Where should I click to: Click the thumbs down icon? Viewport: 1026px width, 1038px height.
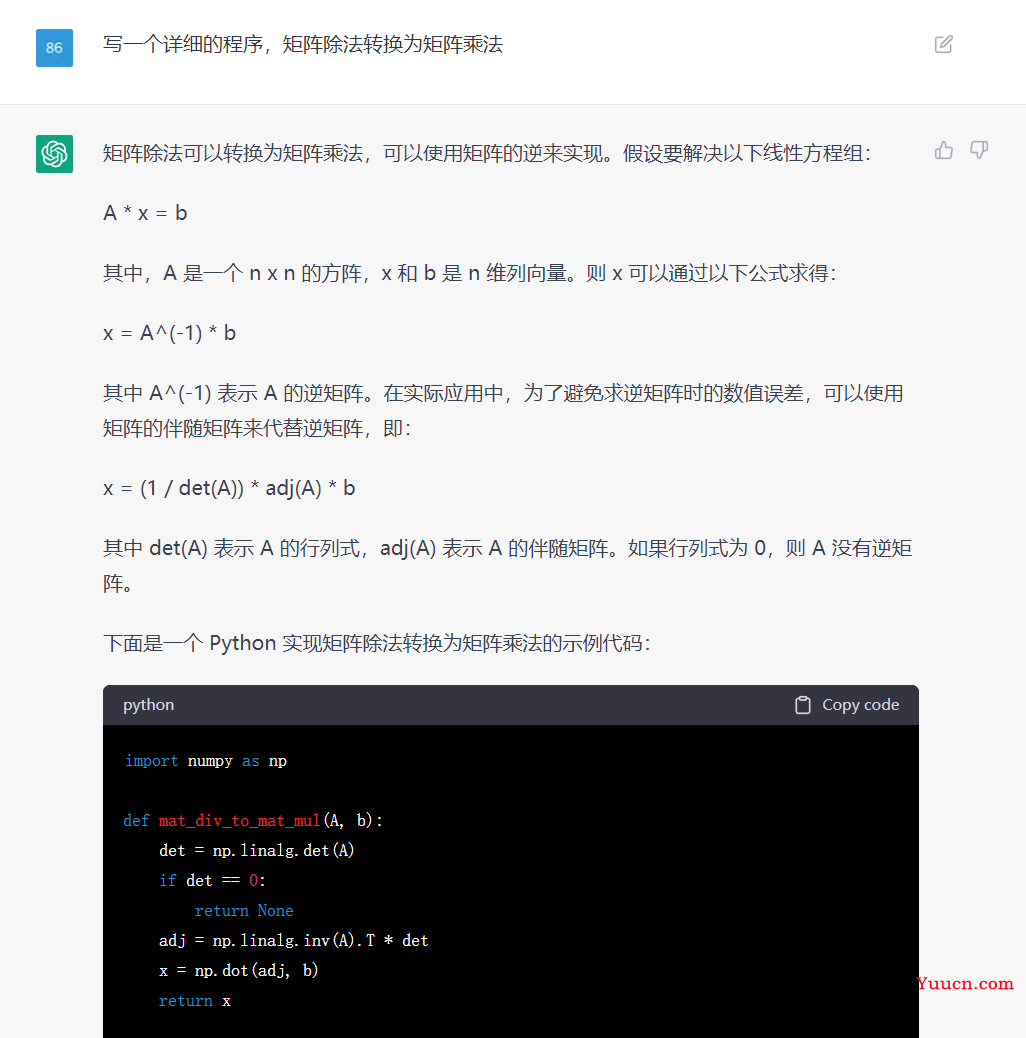(x=979, y=150)
